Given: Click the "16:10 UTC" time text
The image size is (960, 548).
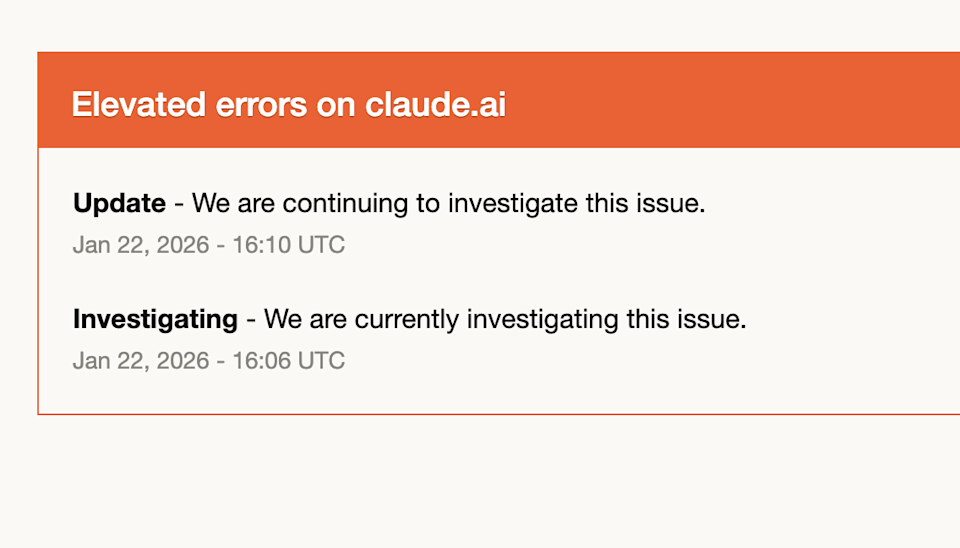Looking at the screenshot, I should click(288, 245).
